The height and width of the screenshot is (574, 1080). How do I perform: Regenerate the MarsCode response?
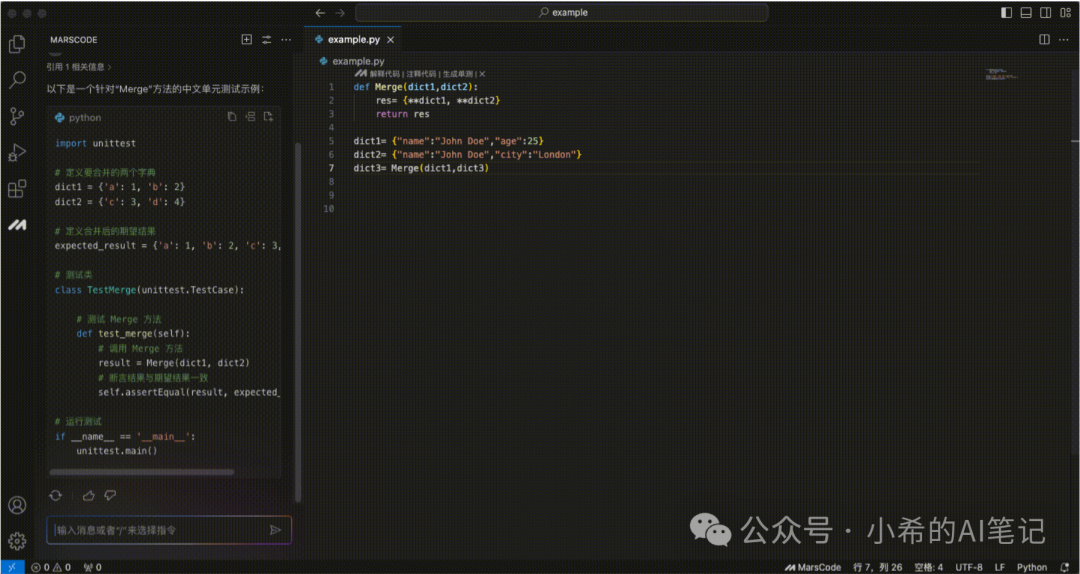click(x=55, y=495)
